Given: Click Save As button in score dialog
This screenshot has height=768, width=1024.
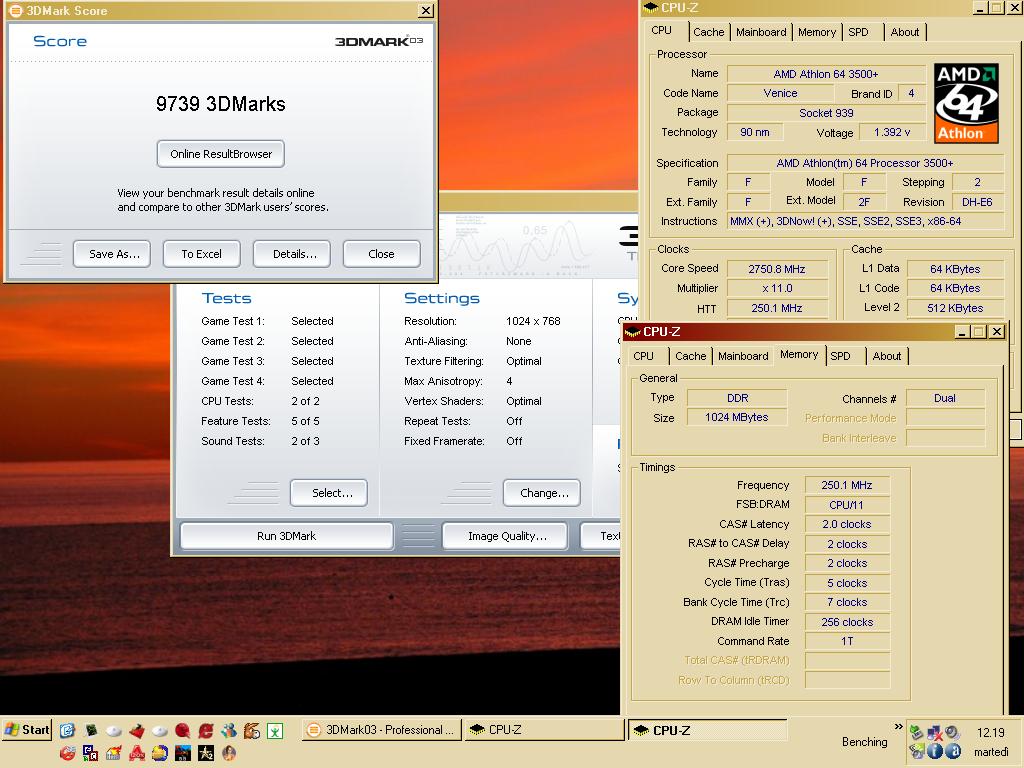Looking at the screenshot, I should tap(114, 254).
